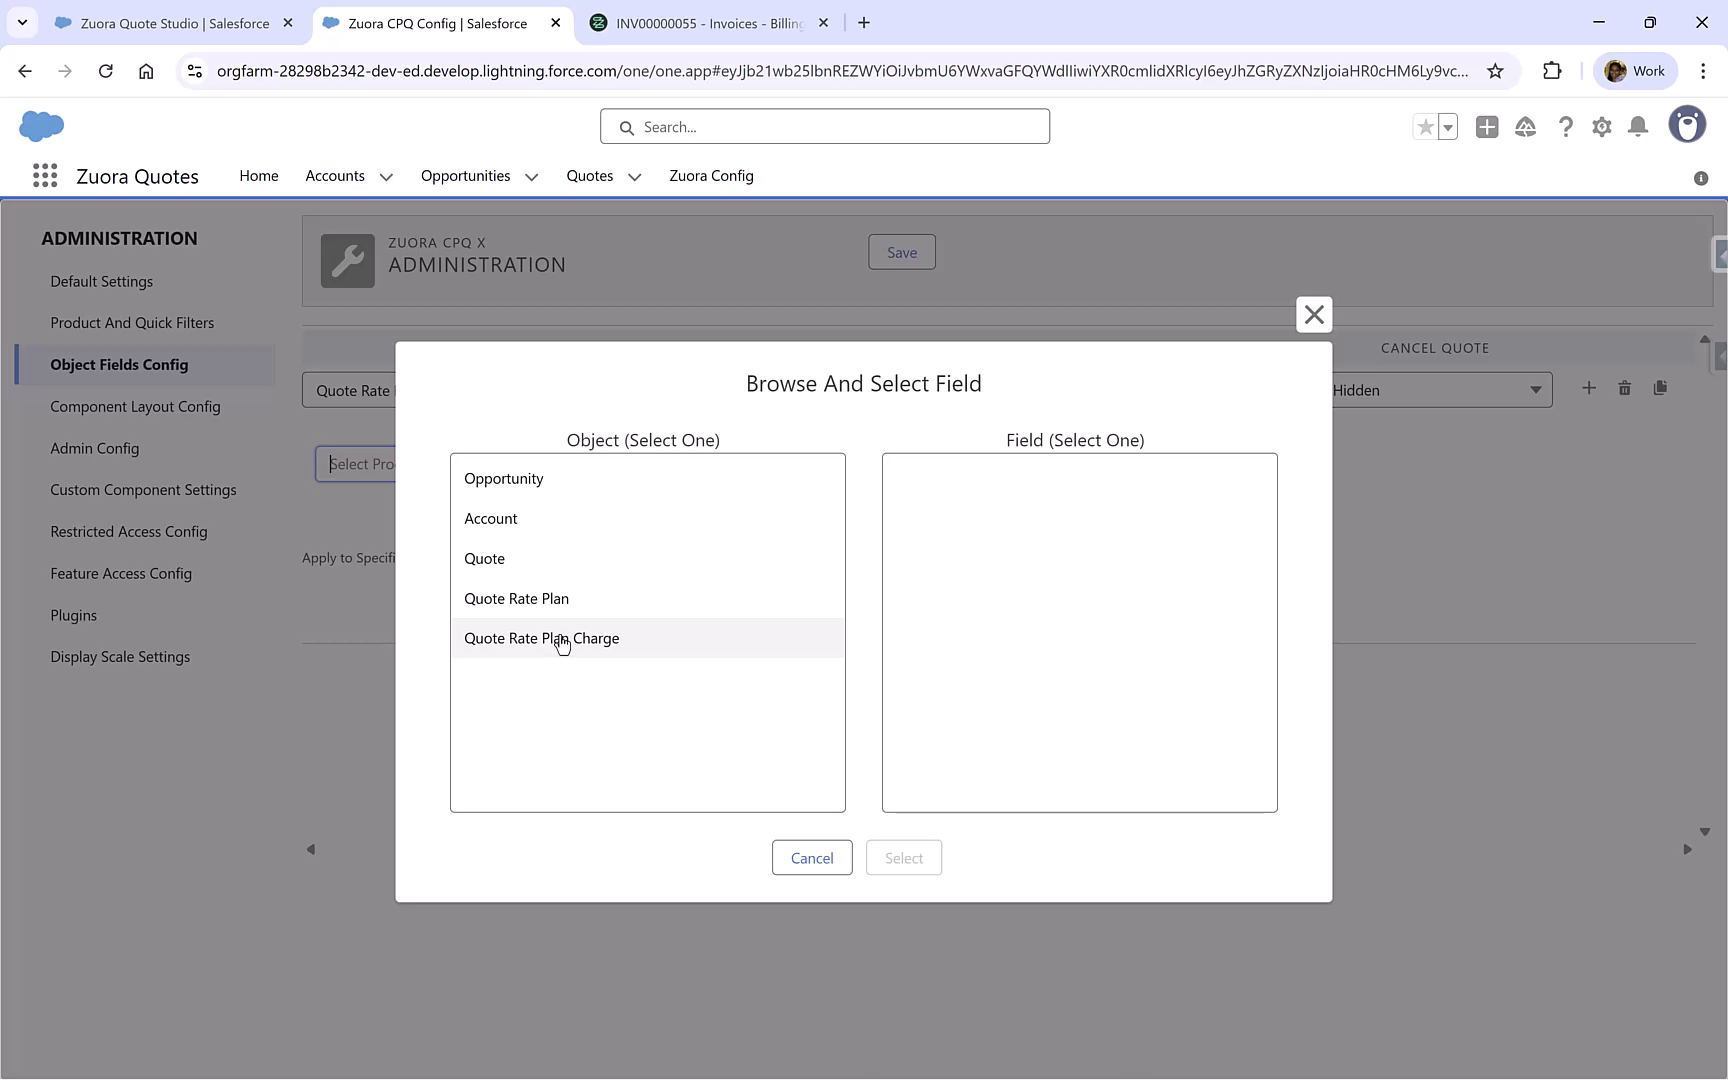
Task: Select Quote Rate Plan Charge object
Action: 541,637
